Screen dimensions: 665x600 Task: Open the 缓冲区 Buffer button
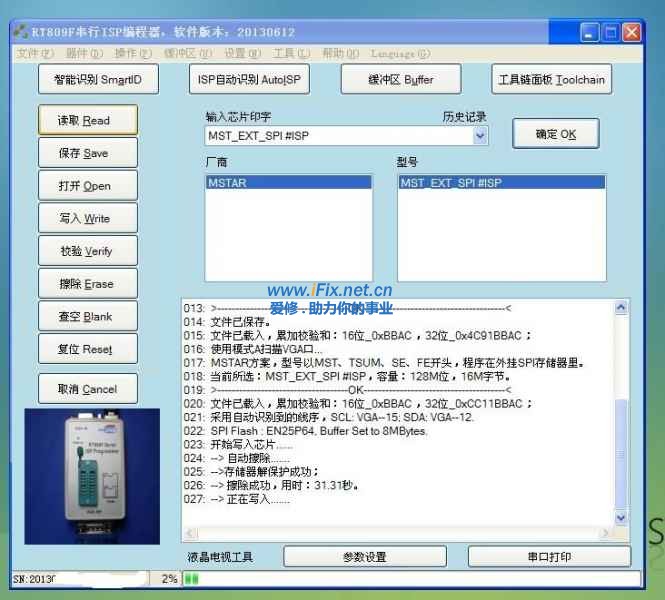click(x=401, y=79)
